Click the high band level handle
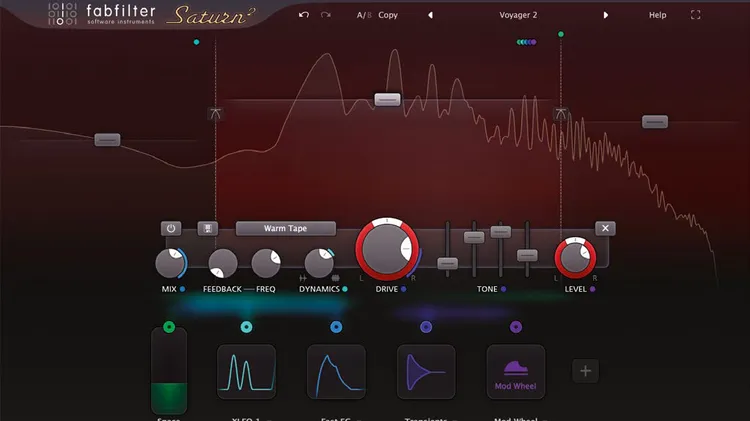The height and width of the screenshot is (421, 750). 655,122
